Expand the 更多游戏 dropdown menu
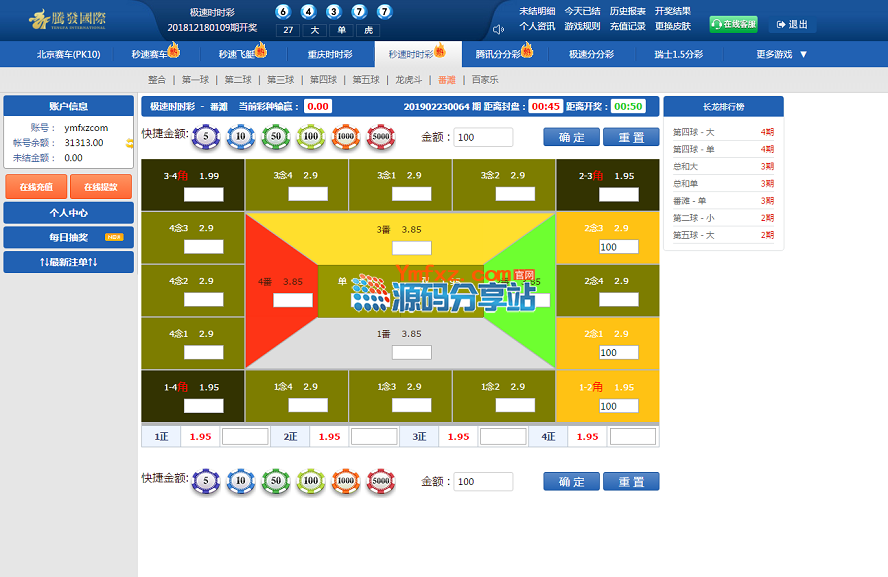 coord(781,54)
